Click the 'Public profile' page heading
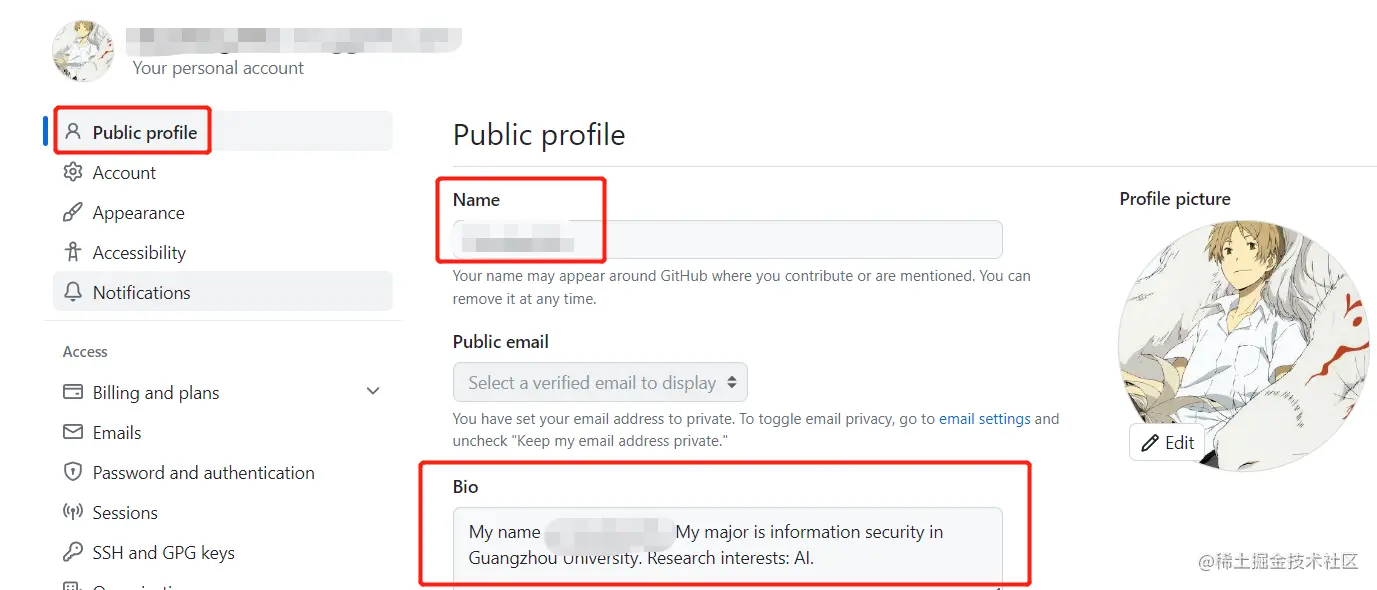The height and width of the screenshot is (590, 1377). (539, 135)
